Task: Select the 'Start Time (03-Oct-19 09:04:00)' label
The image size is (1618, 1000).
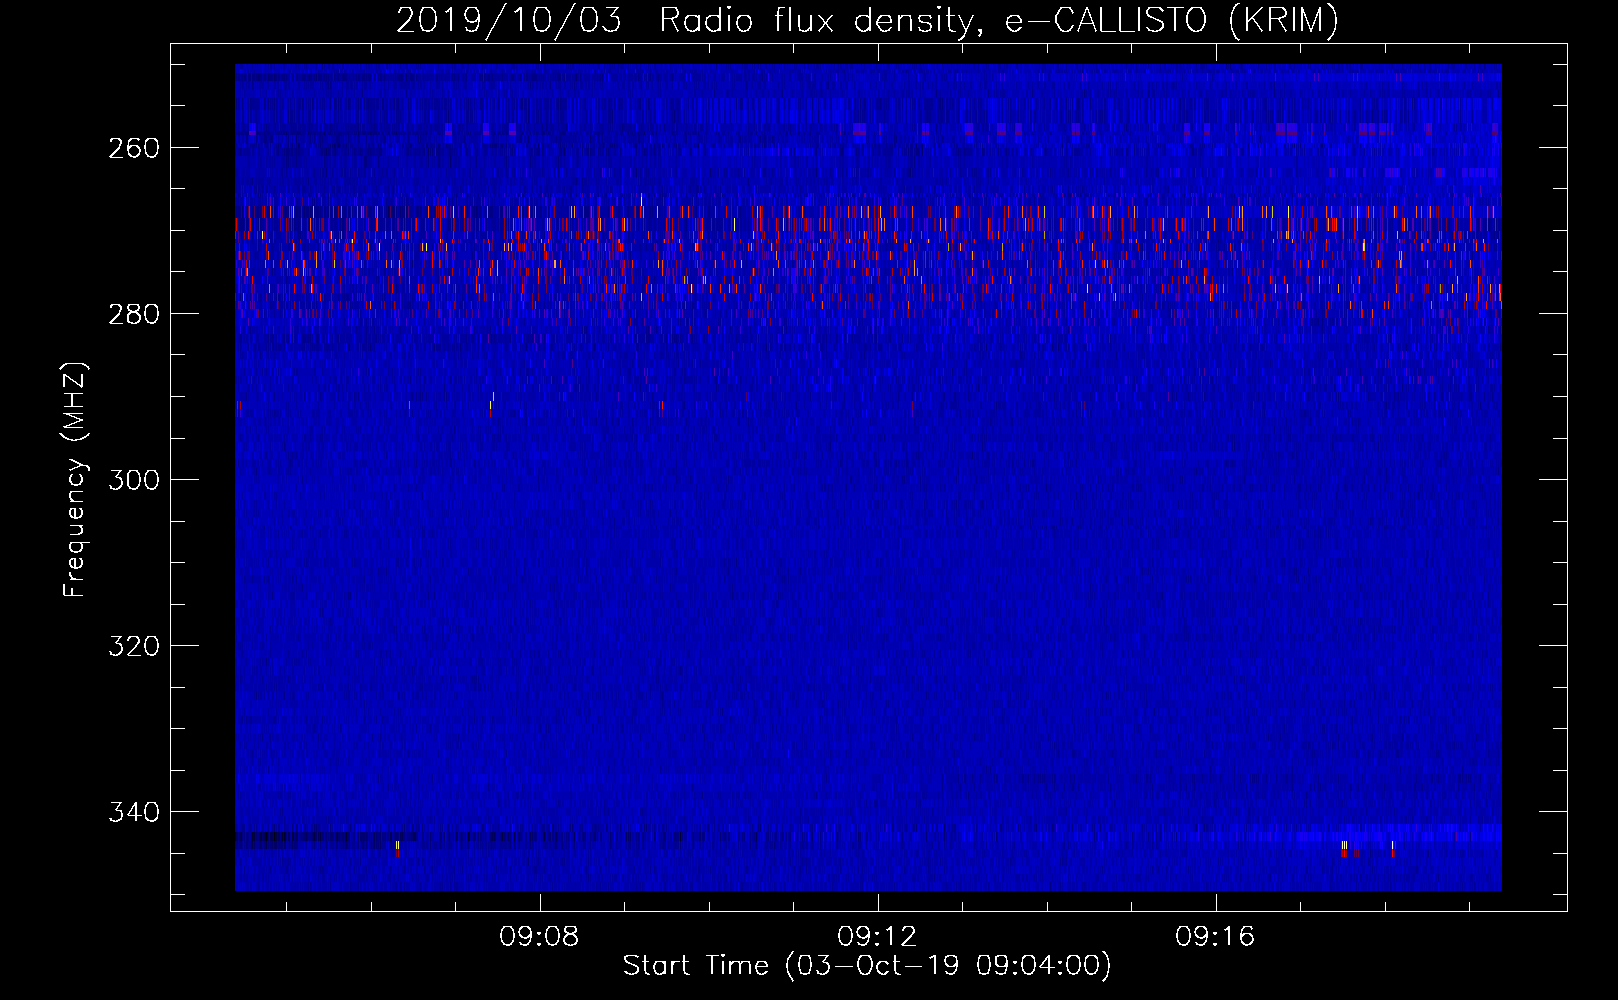Action: pyautogui.click(x=867, y=966)
